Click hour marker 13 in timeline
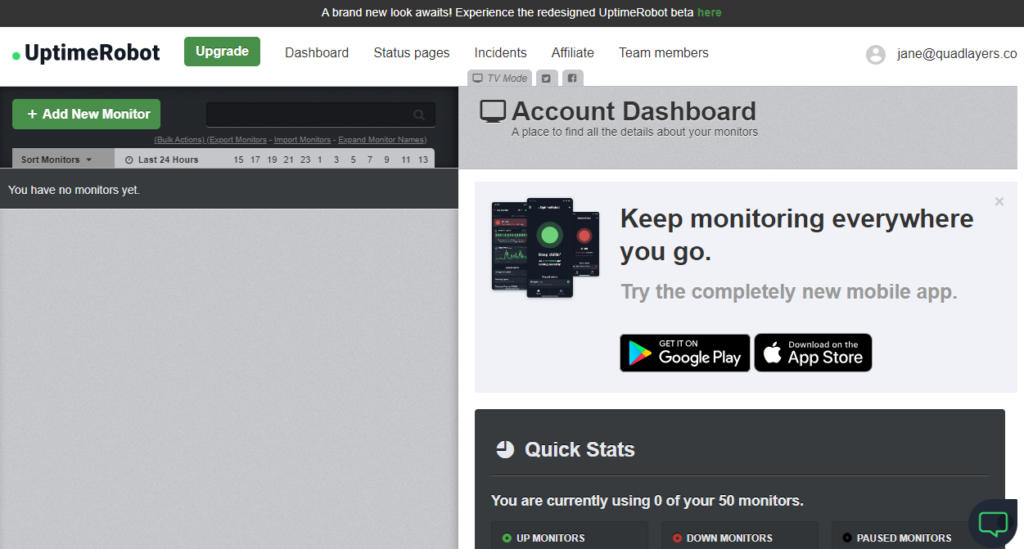 click(x=423, y=159)
